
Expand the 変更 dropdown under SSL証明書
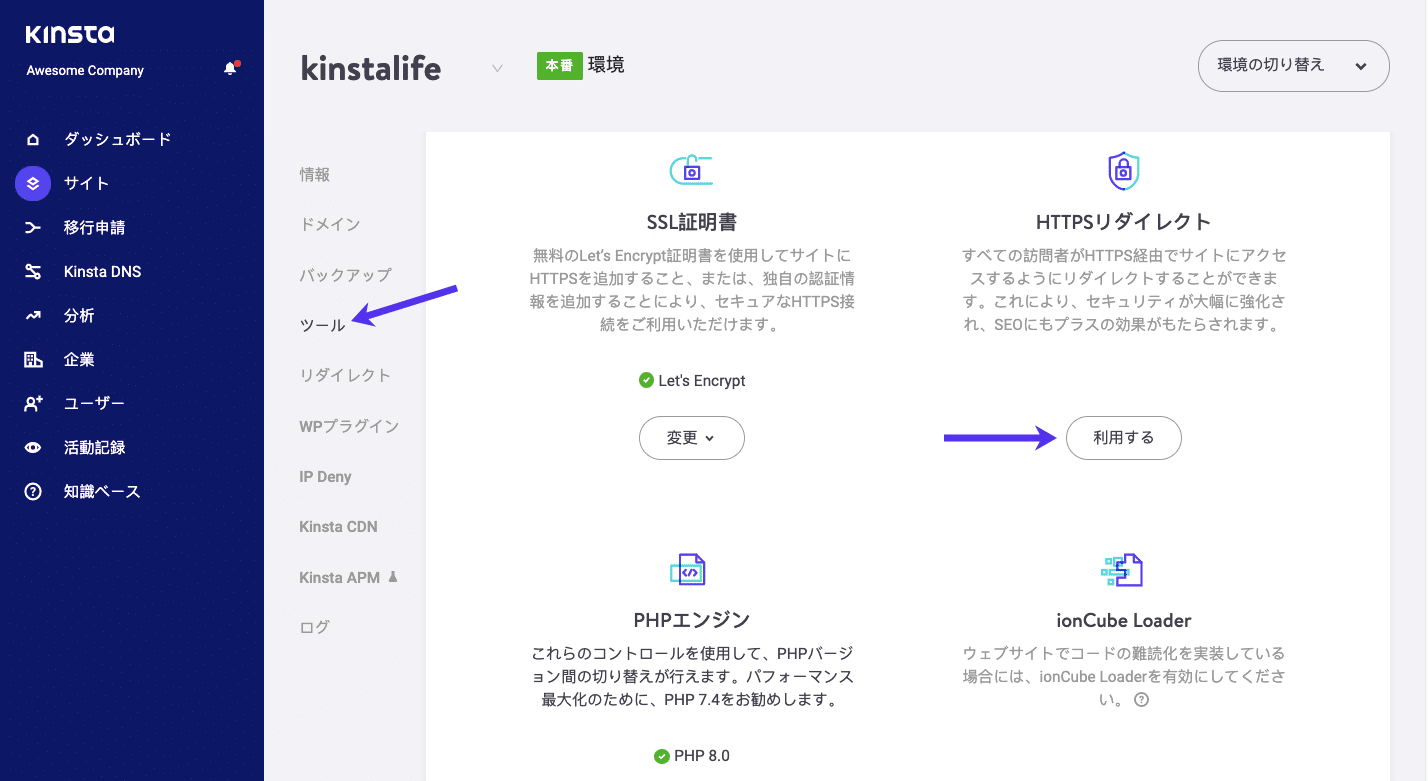691,438
